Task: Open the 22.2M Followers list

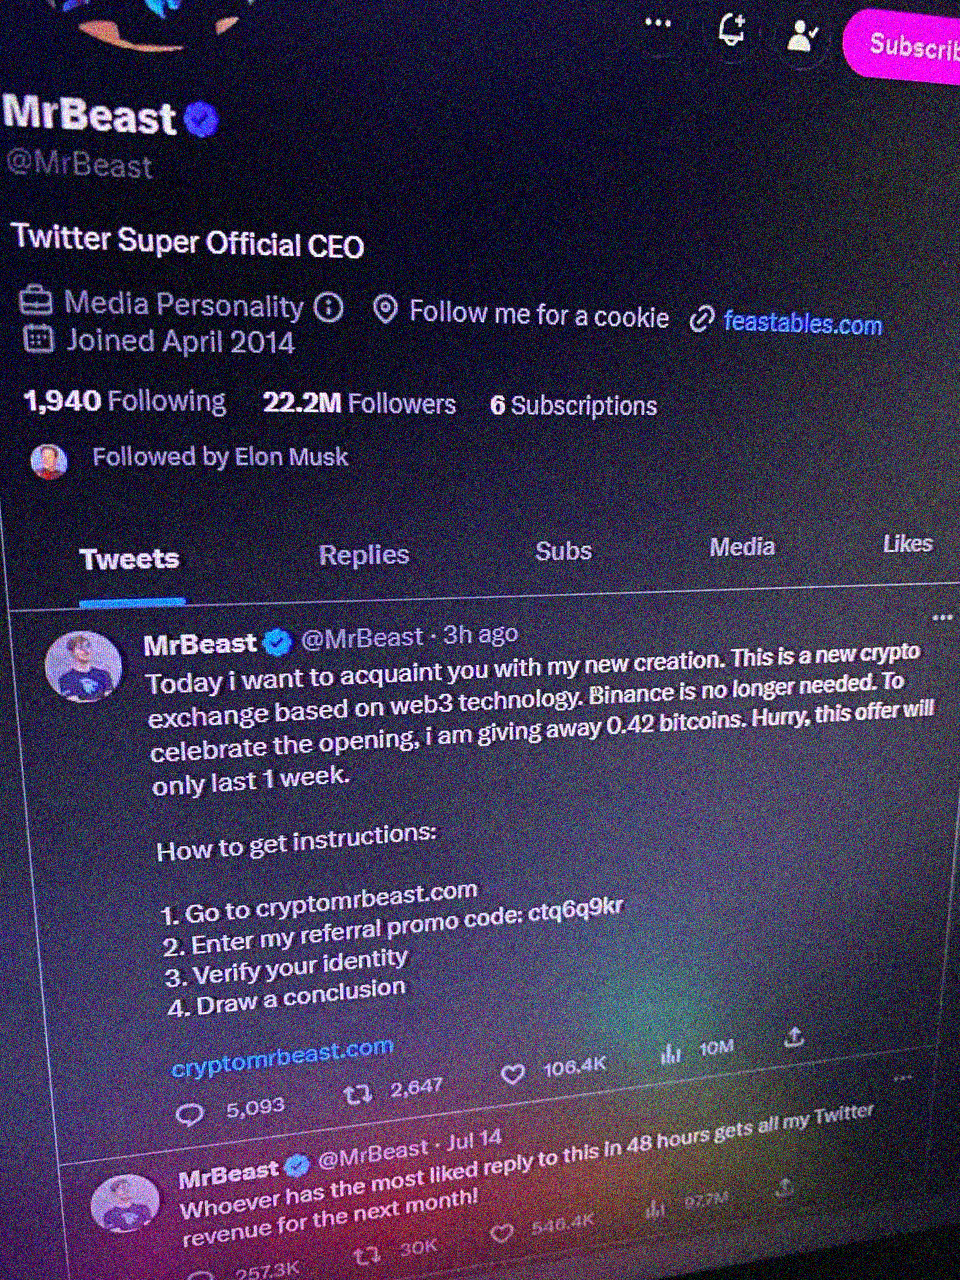Action: 359,403
